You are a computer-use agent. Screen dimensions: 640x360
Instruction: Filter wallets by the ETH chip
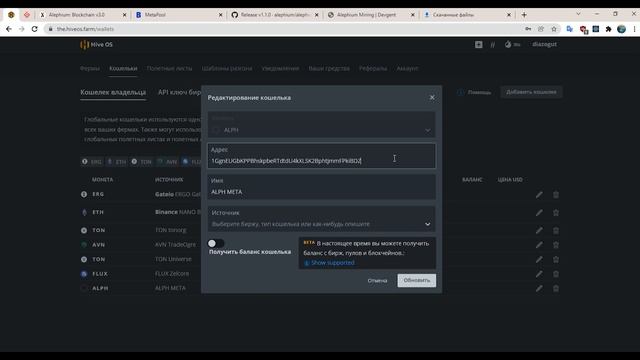(x=117, y=162)
